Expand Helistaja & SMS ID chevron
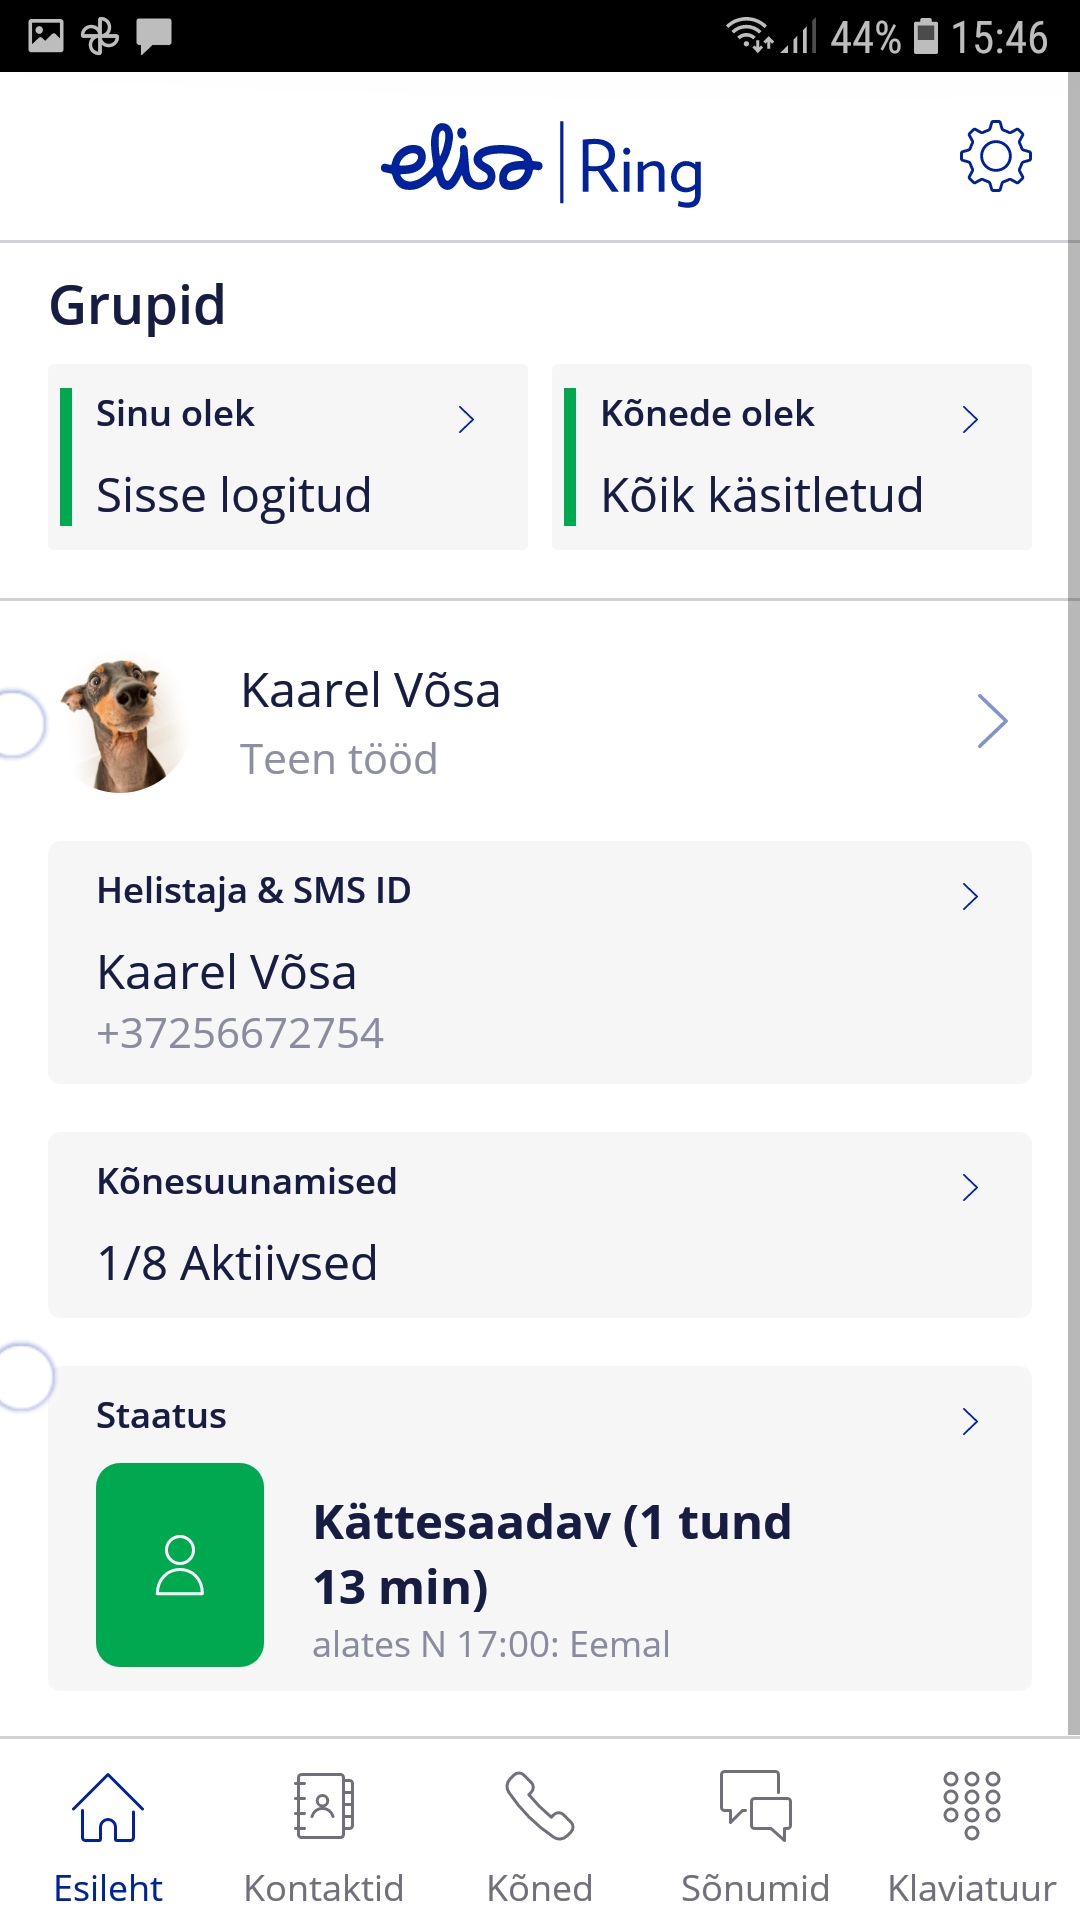1080x1920 pixels. pyautogui.click(x=970, y=896)
